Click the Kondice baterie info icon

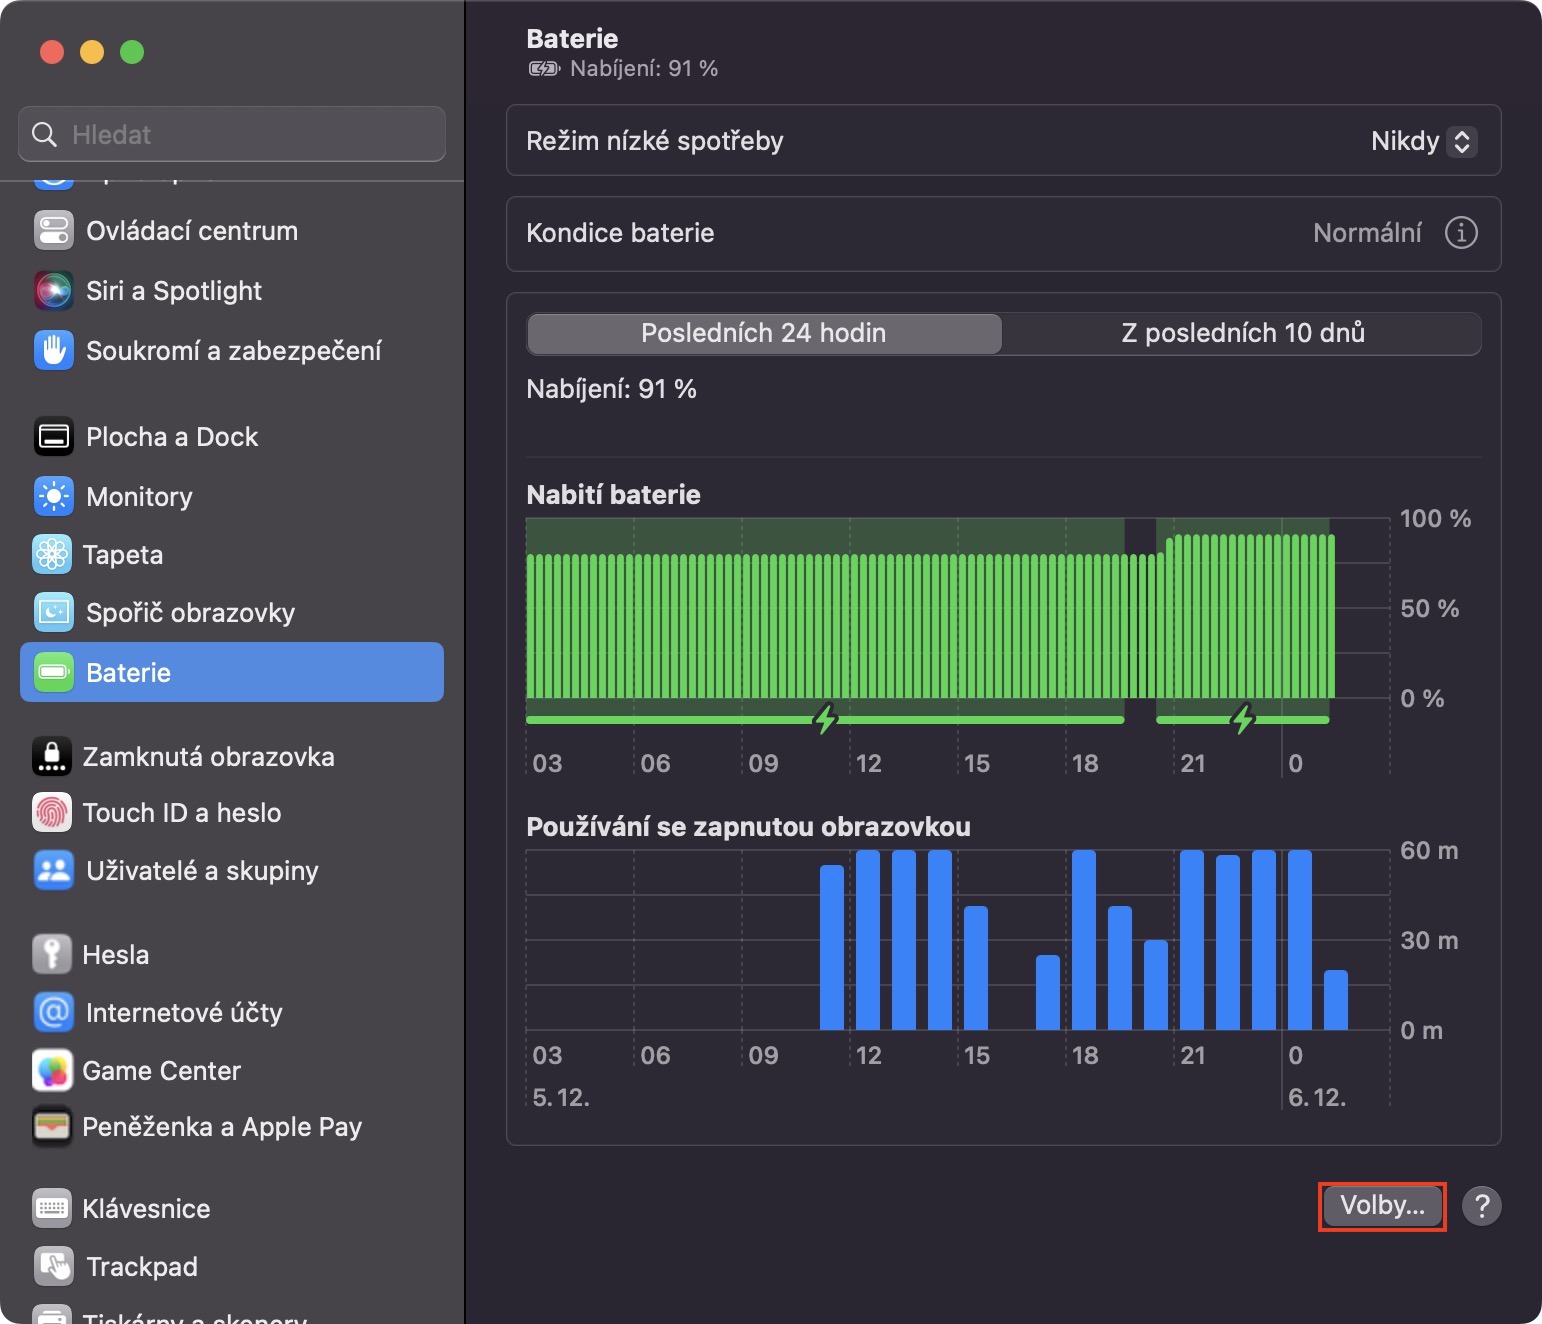(x=1460, y=233)
